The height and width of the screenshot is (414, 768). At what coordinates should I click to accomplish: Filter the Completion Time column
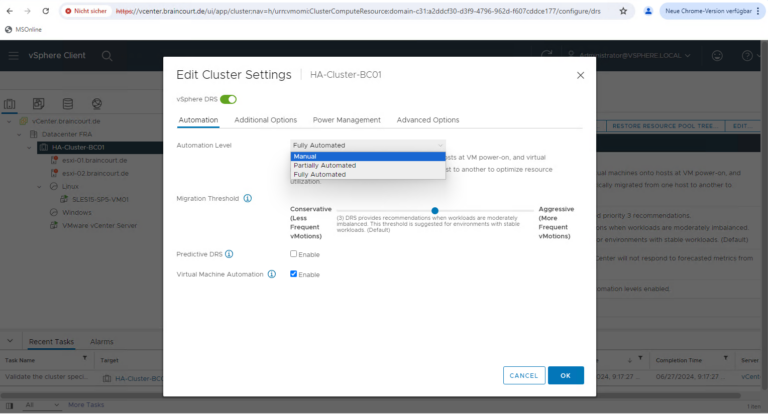pyautogui.click(x=725, y=359)
